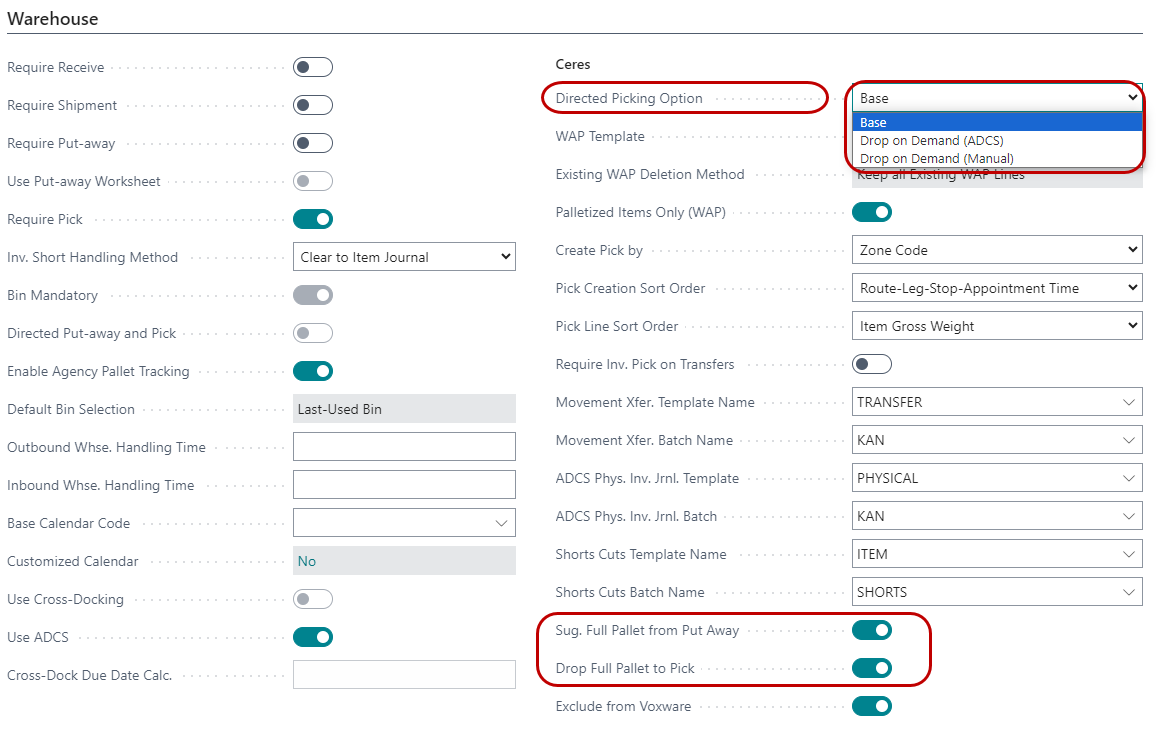Viewport: 1160px width, 747px height.
Task: Turn on Require Shipment switch
Action: 312,105
